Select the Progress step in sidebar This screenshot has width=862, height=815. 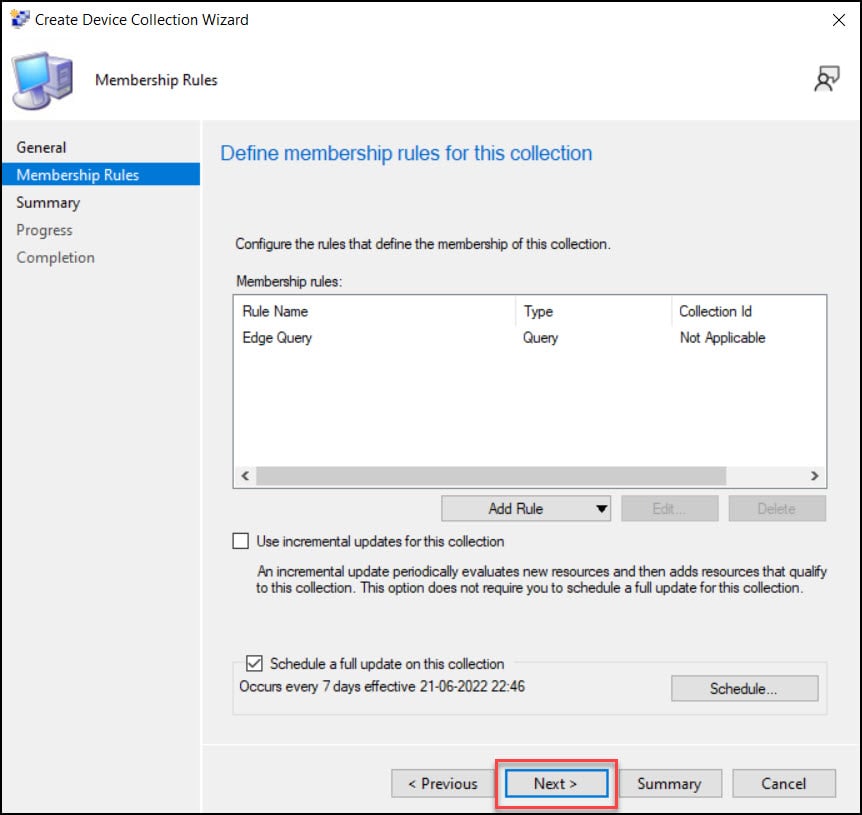point(44,230)
